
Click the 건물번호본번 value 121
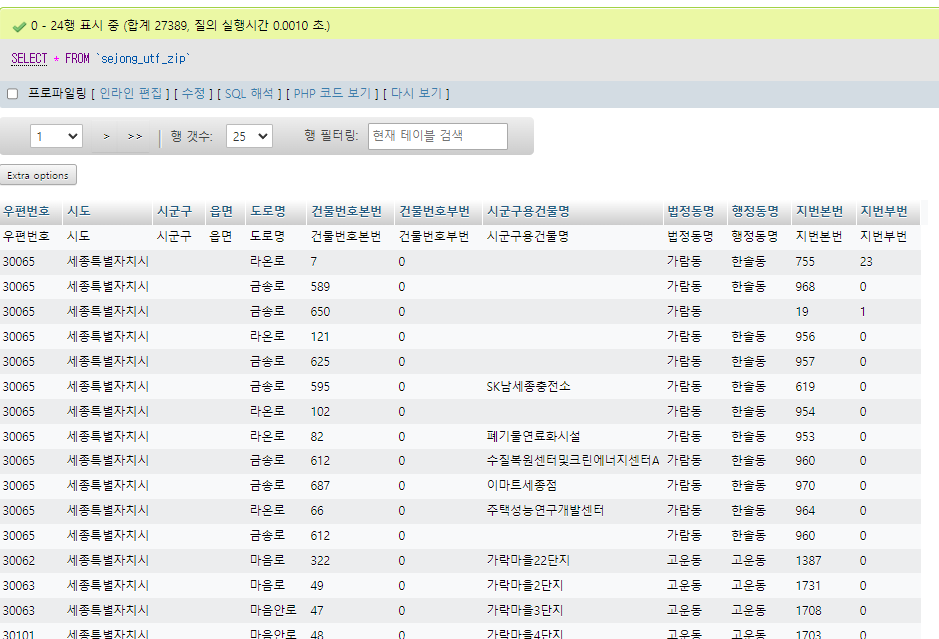[320, 337]
